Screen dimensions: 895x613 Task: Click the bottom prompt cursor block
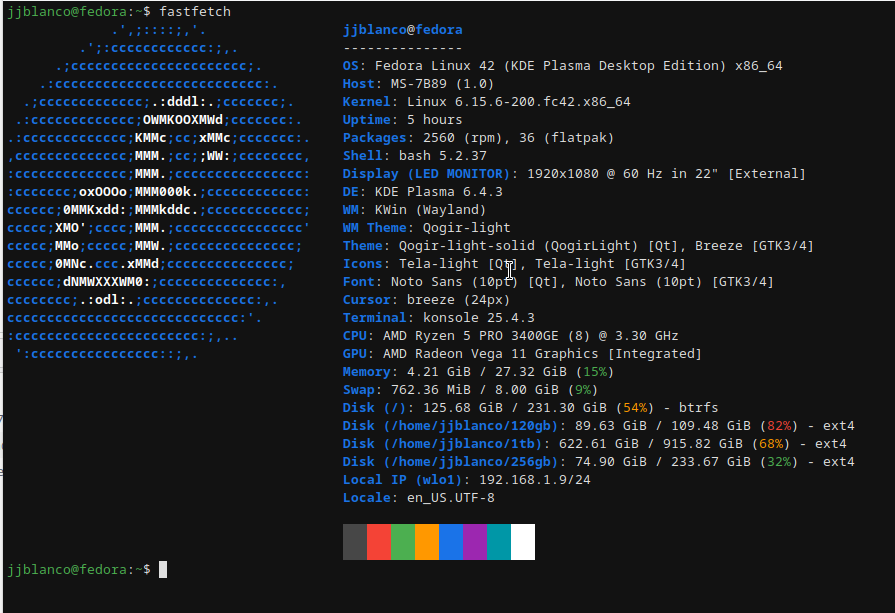[163, 569]
